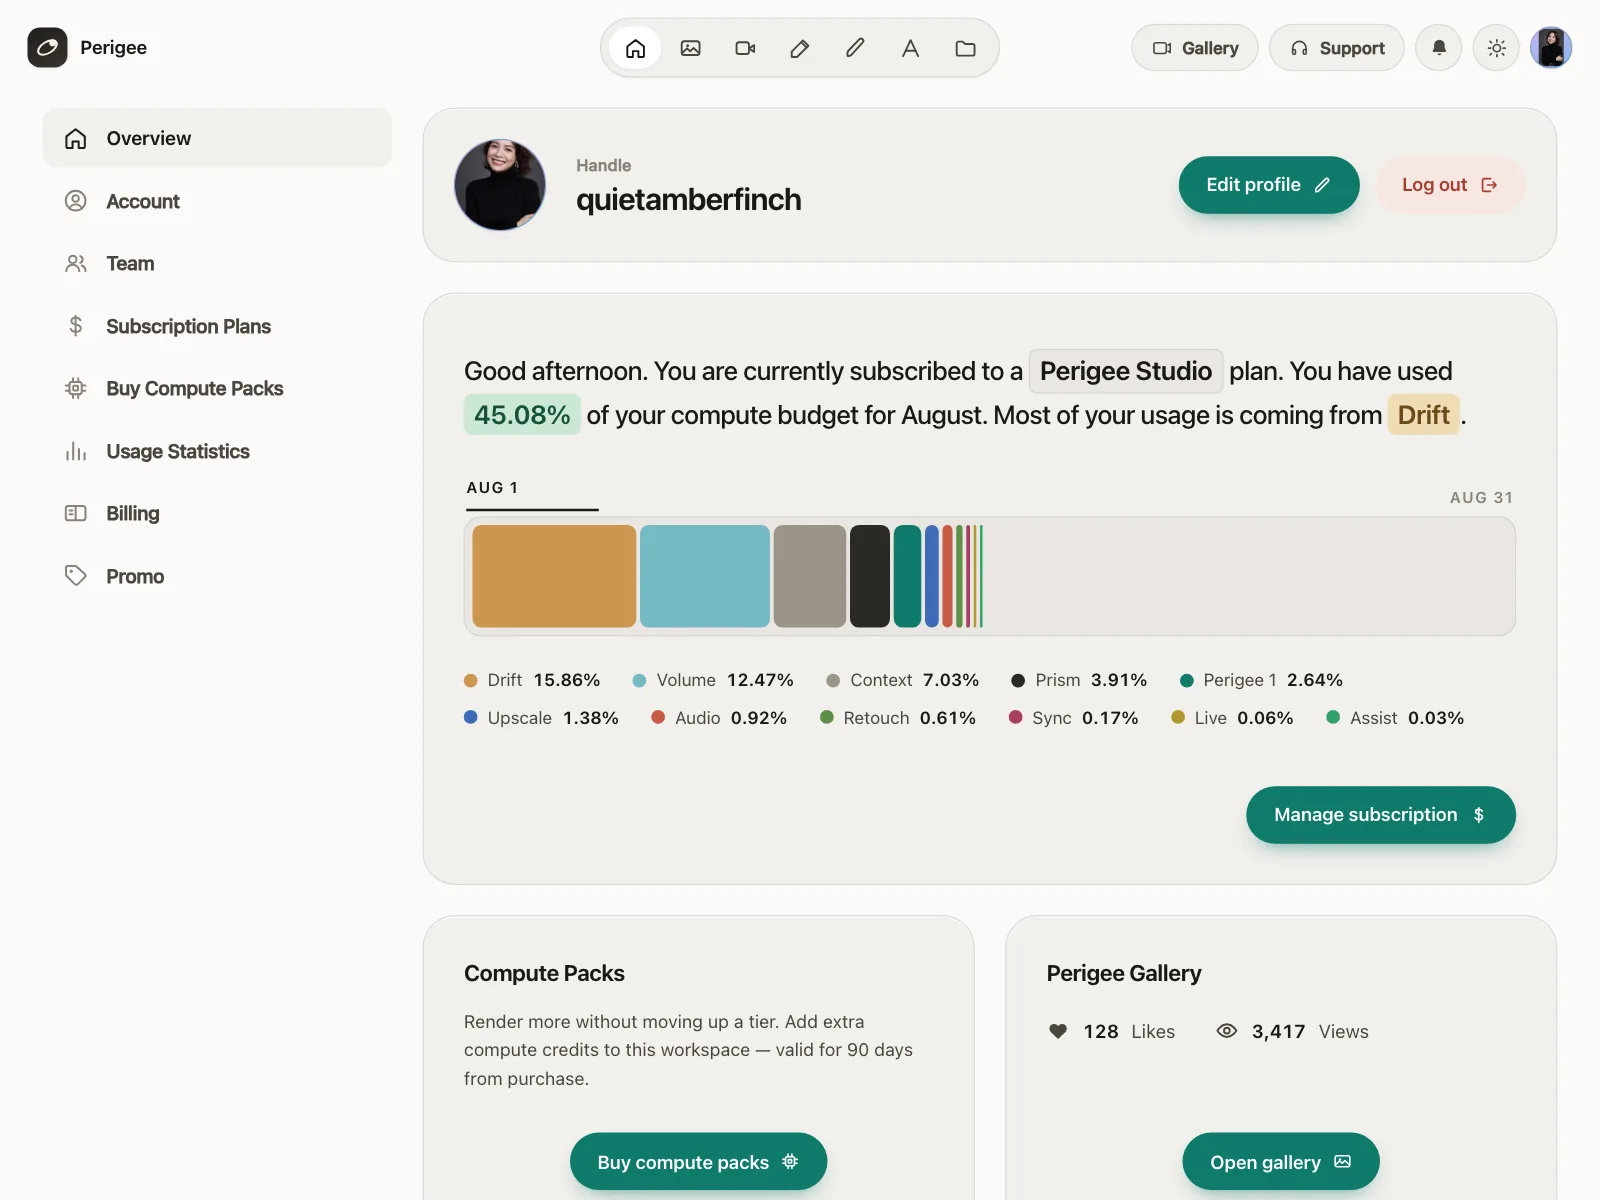This screenshot has width=1600, height=1200.
Task: Select the teal Perigee 1 bar segment
Action: tap(907, 576)
